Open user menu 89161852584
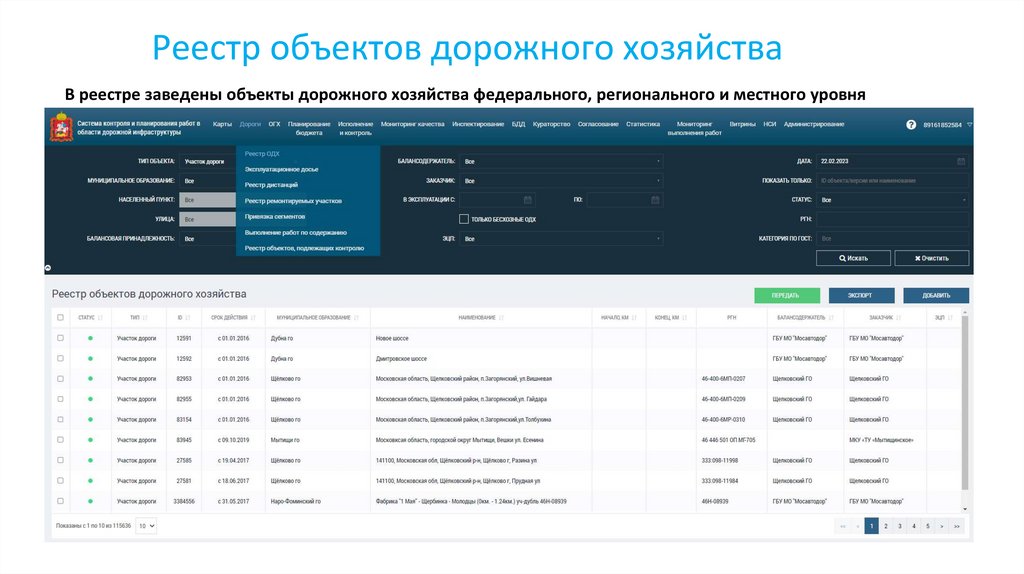The height and width of the screenshot is (574, 1024). (947, 125)
